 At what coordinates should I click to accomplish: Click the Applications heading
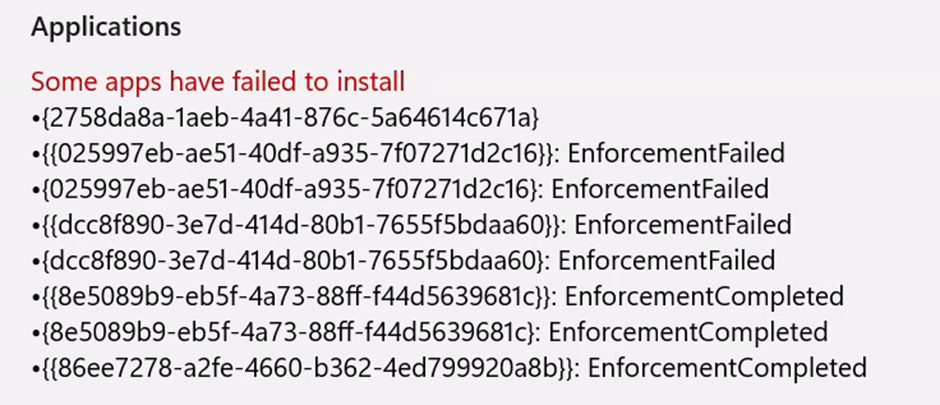(x=106, y=28)
